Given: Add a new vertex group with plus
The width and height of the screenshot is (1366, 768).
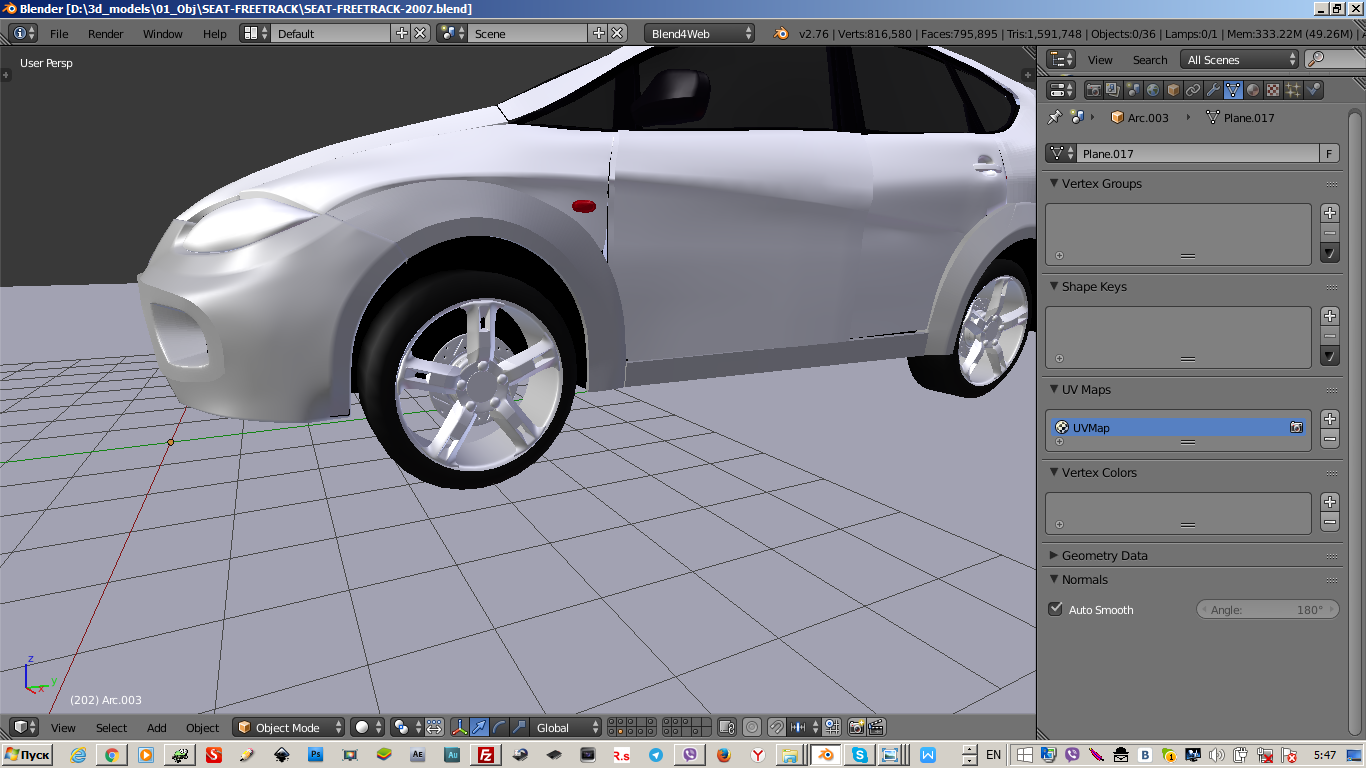Looking at the screenshot, I should (1329, 213).
